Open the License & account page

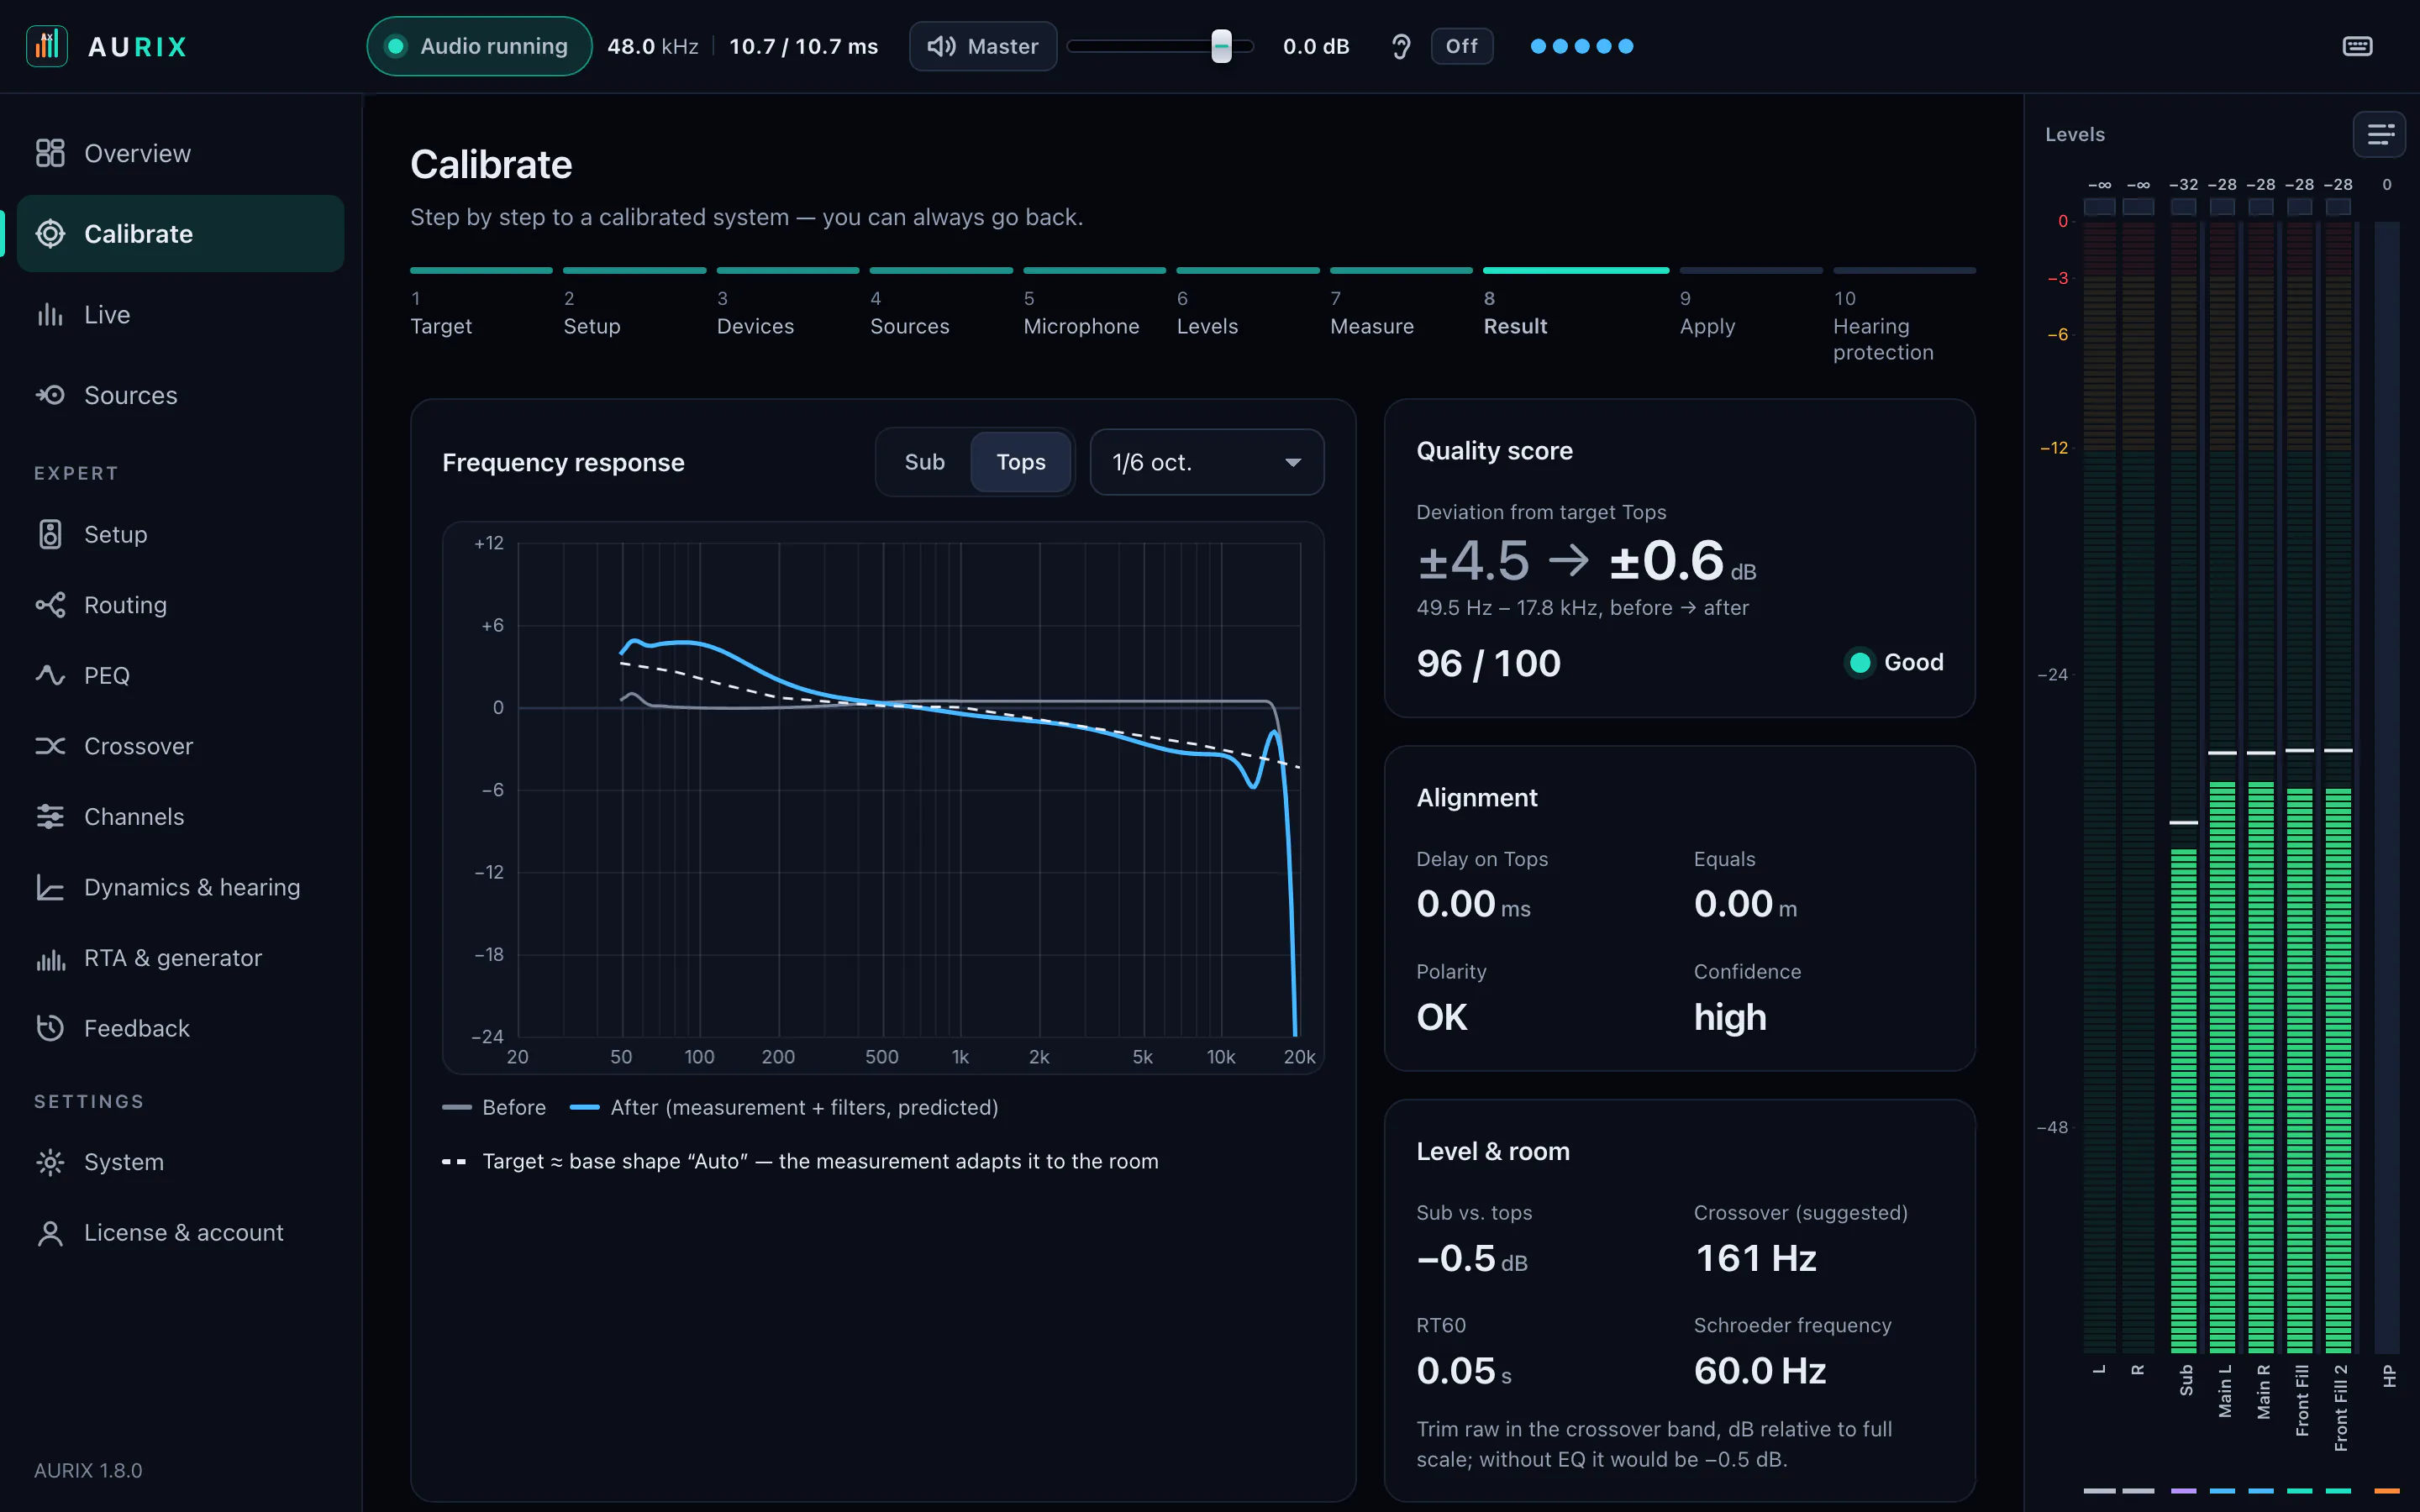[x=181, y=1233]
